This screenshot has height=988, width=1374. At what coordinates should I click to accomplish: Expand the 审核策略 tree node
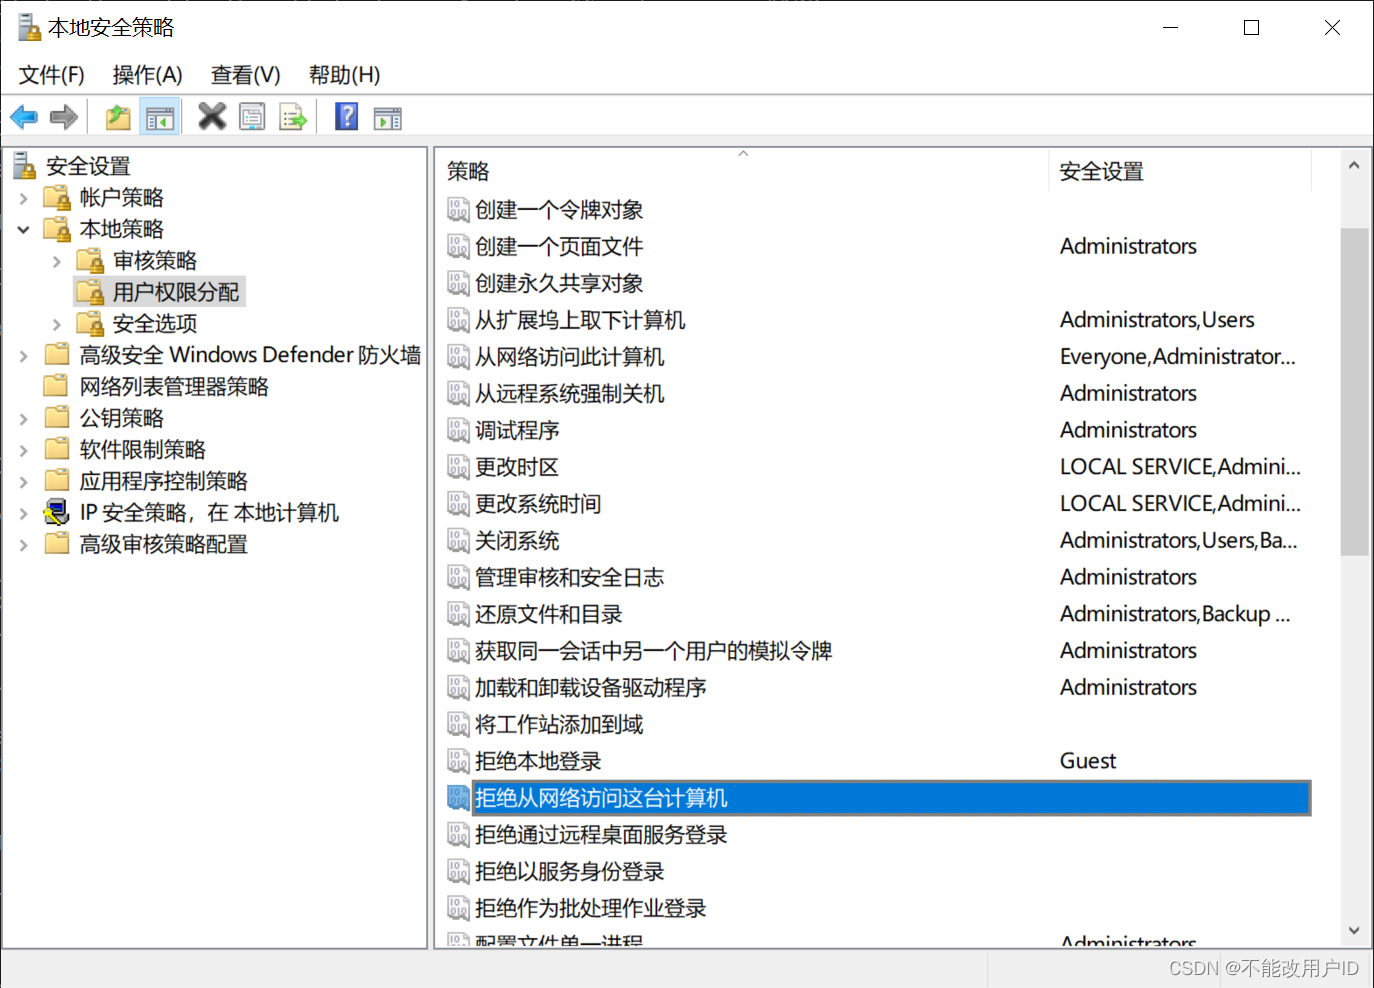[x=57, y=261]
